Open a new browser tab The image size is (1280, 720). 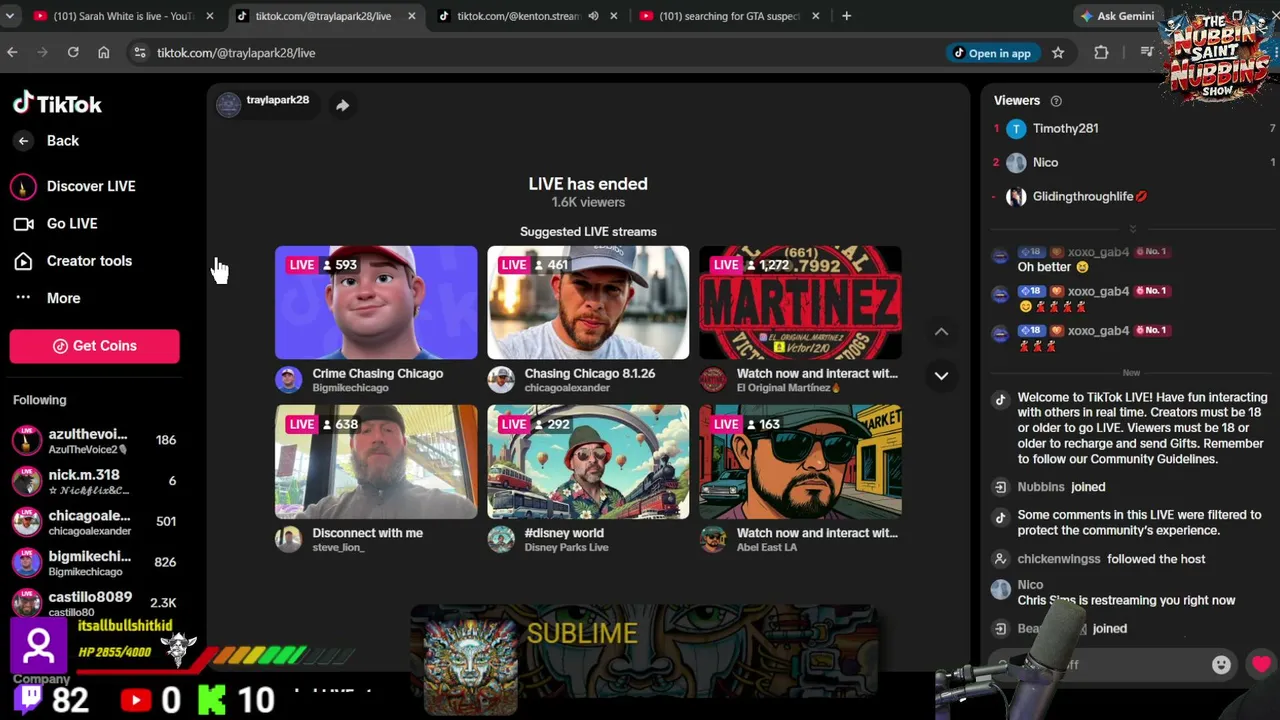tap(846, 16)
